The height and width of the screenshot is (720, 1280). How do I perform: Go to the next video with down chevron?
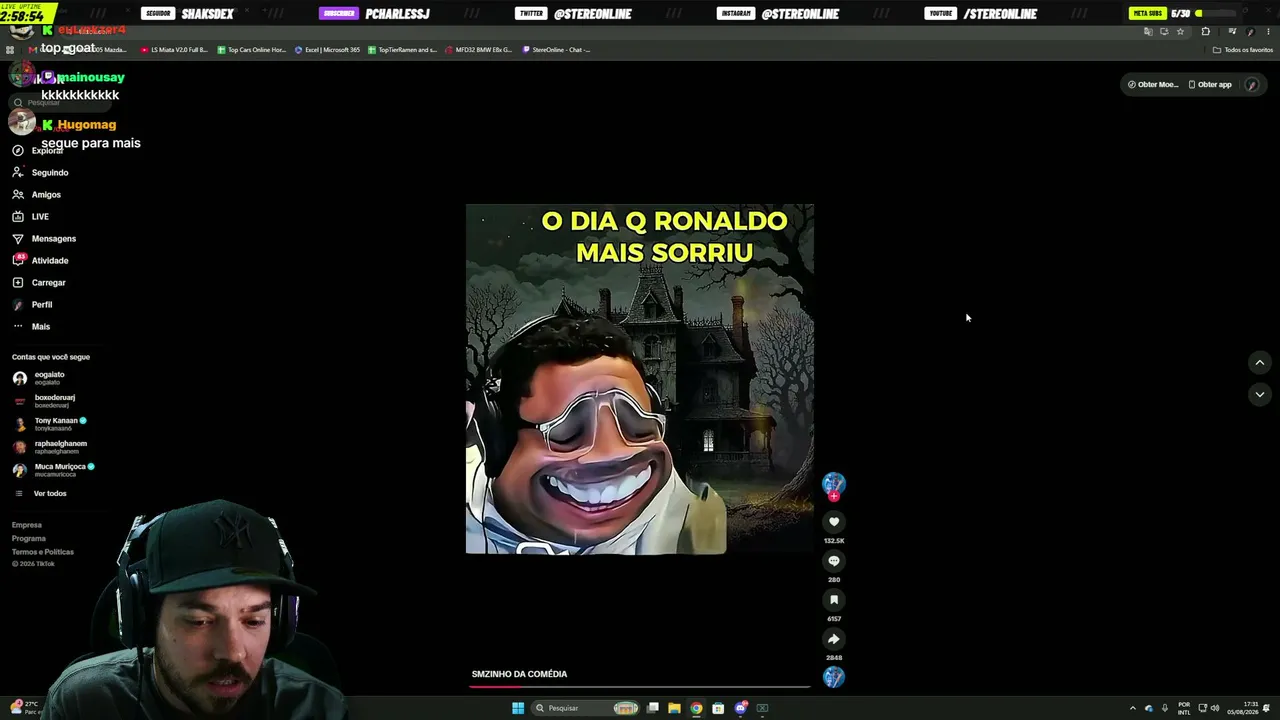pyautogui.click(x=1260, y=395)
